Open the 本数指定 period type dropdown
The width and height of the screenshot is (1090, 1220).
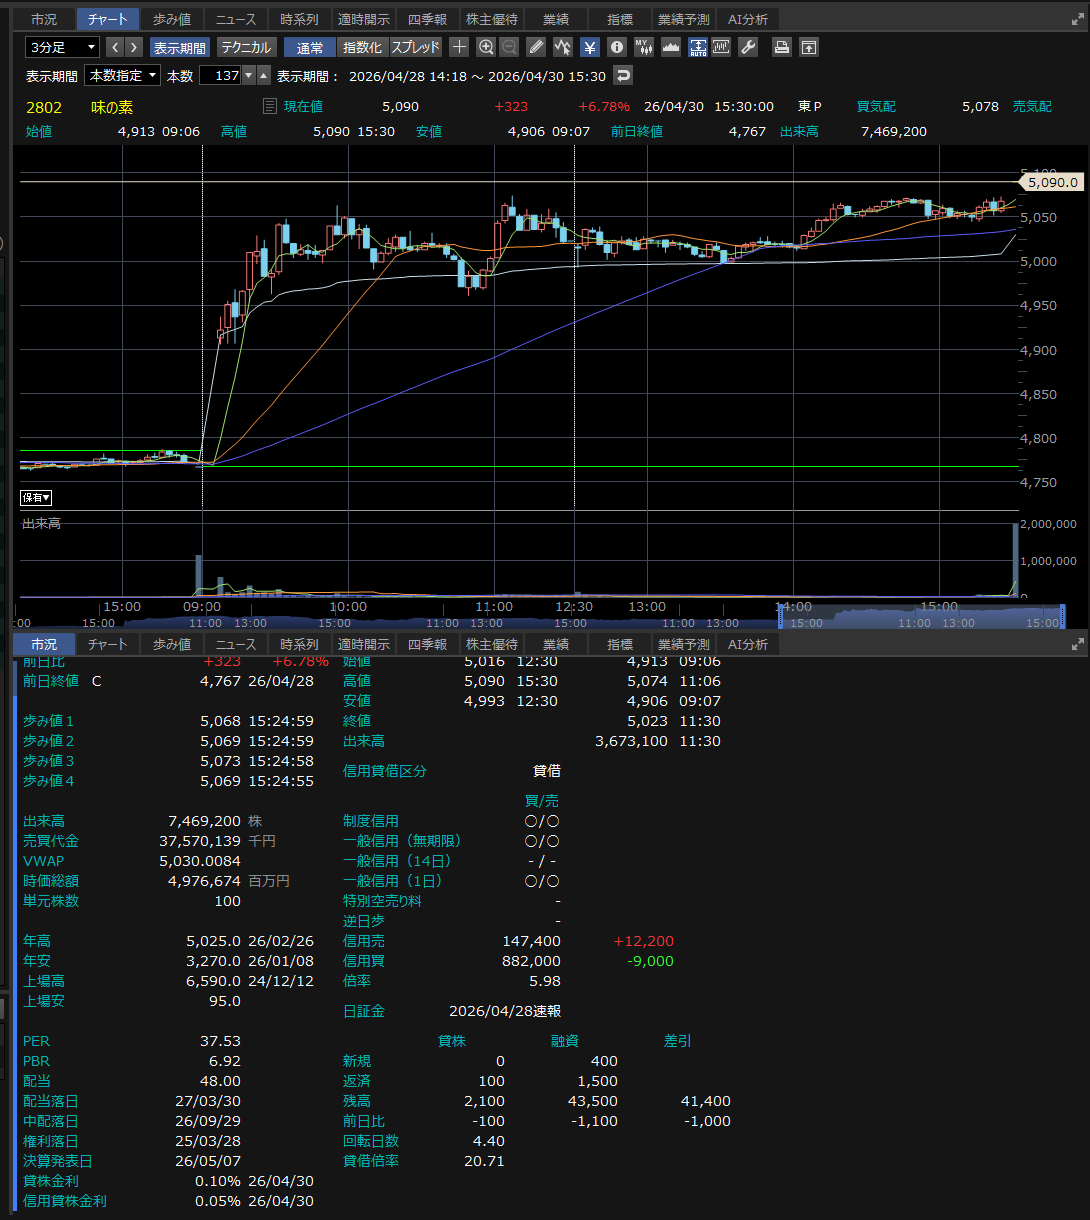click(123, 76)
